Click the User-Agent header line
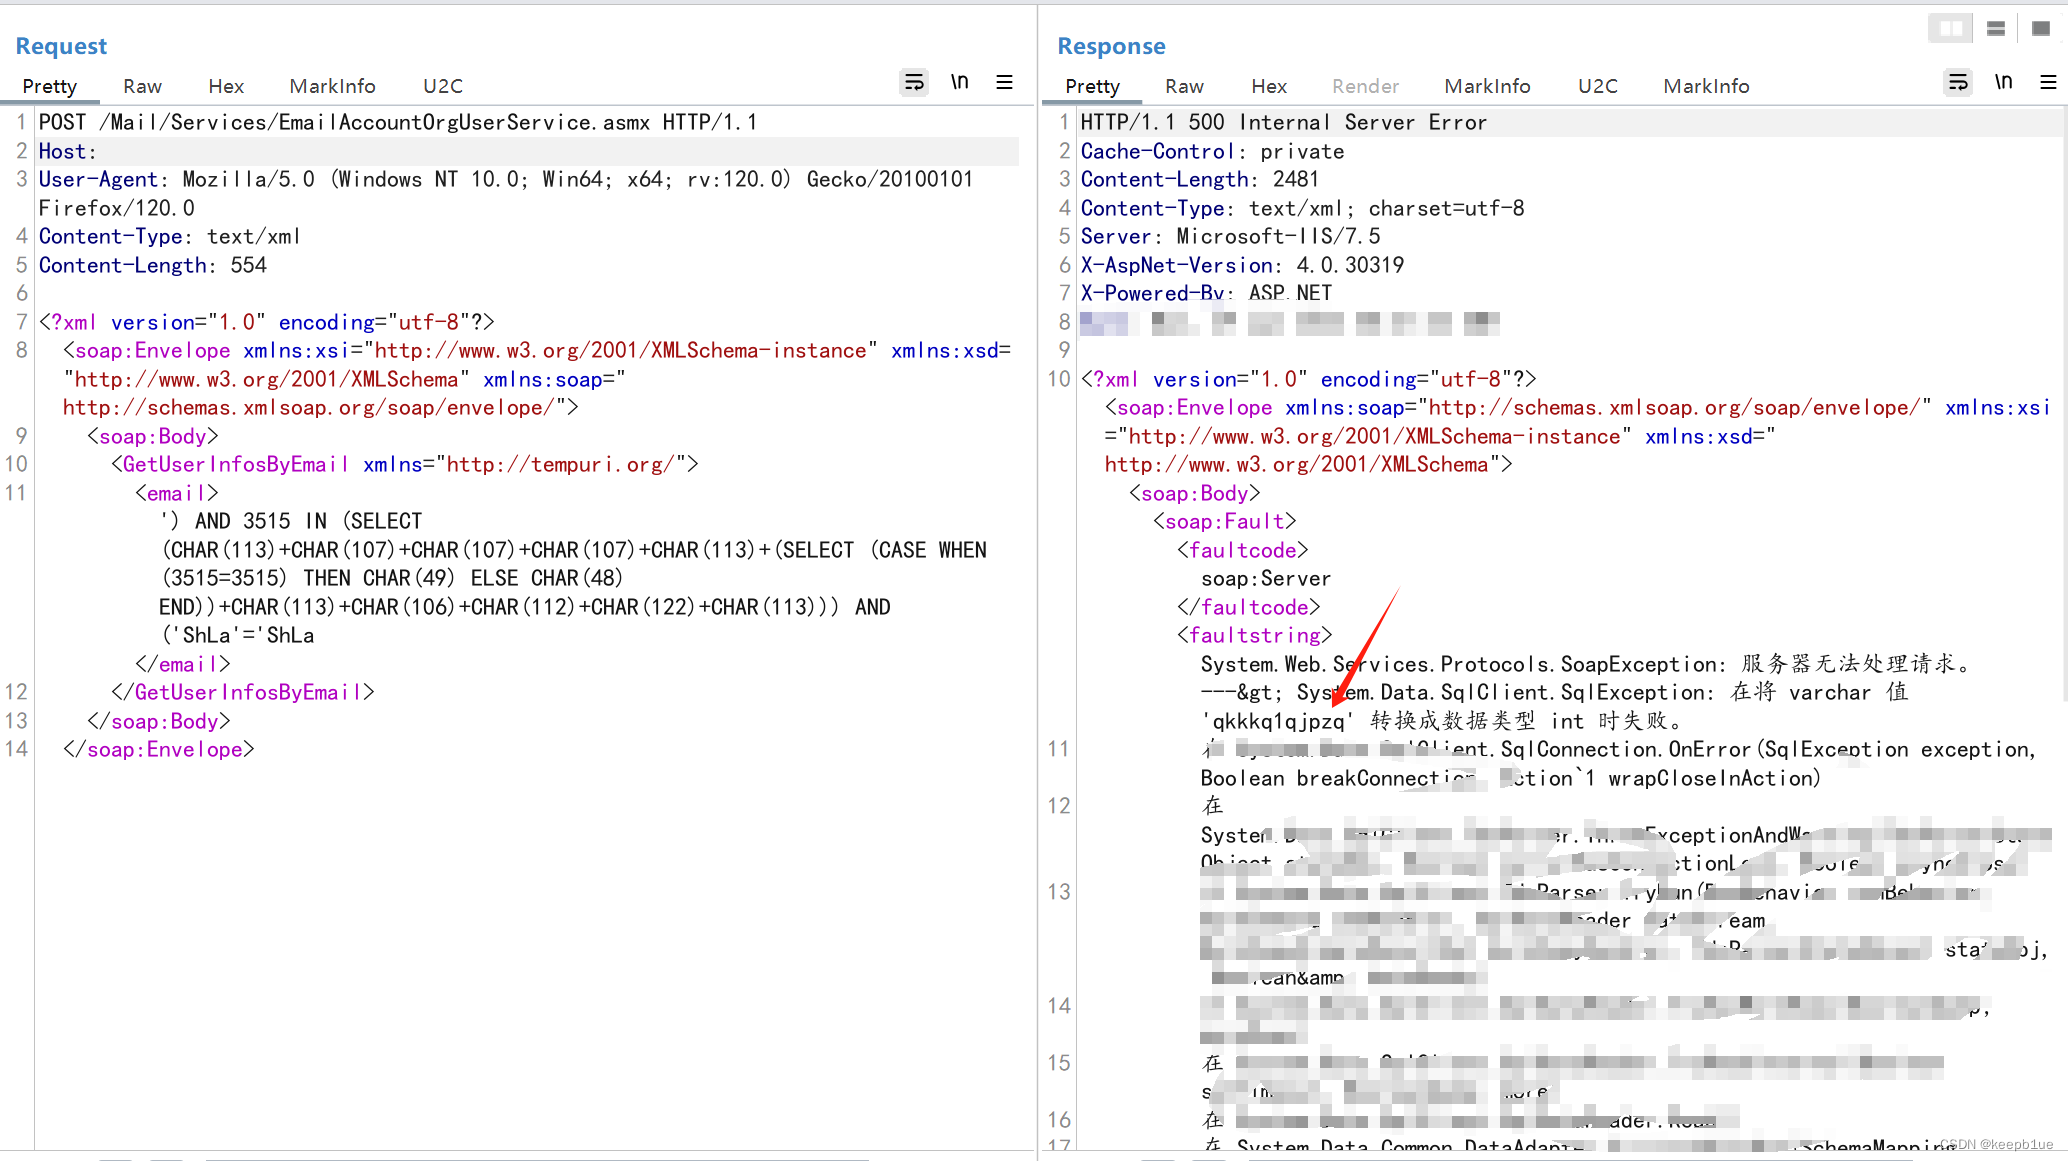Screen dimensions: 2068x1161 [x=506, y=193]
